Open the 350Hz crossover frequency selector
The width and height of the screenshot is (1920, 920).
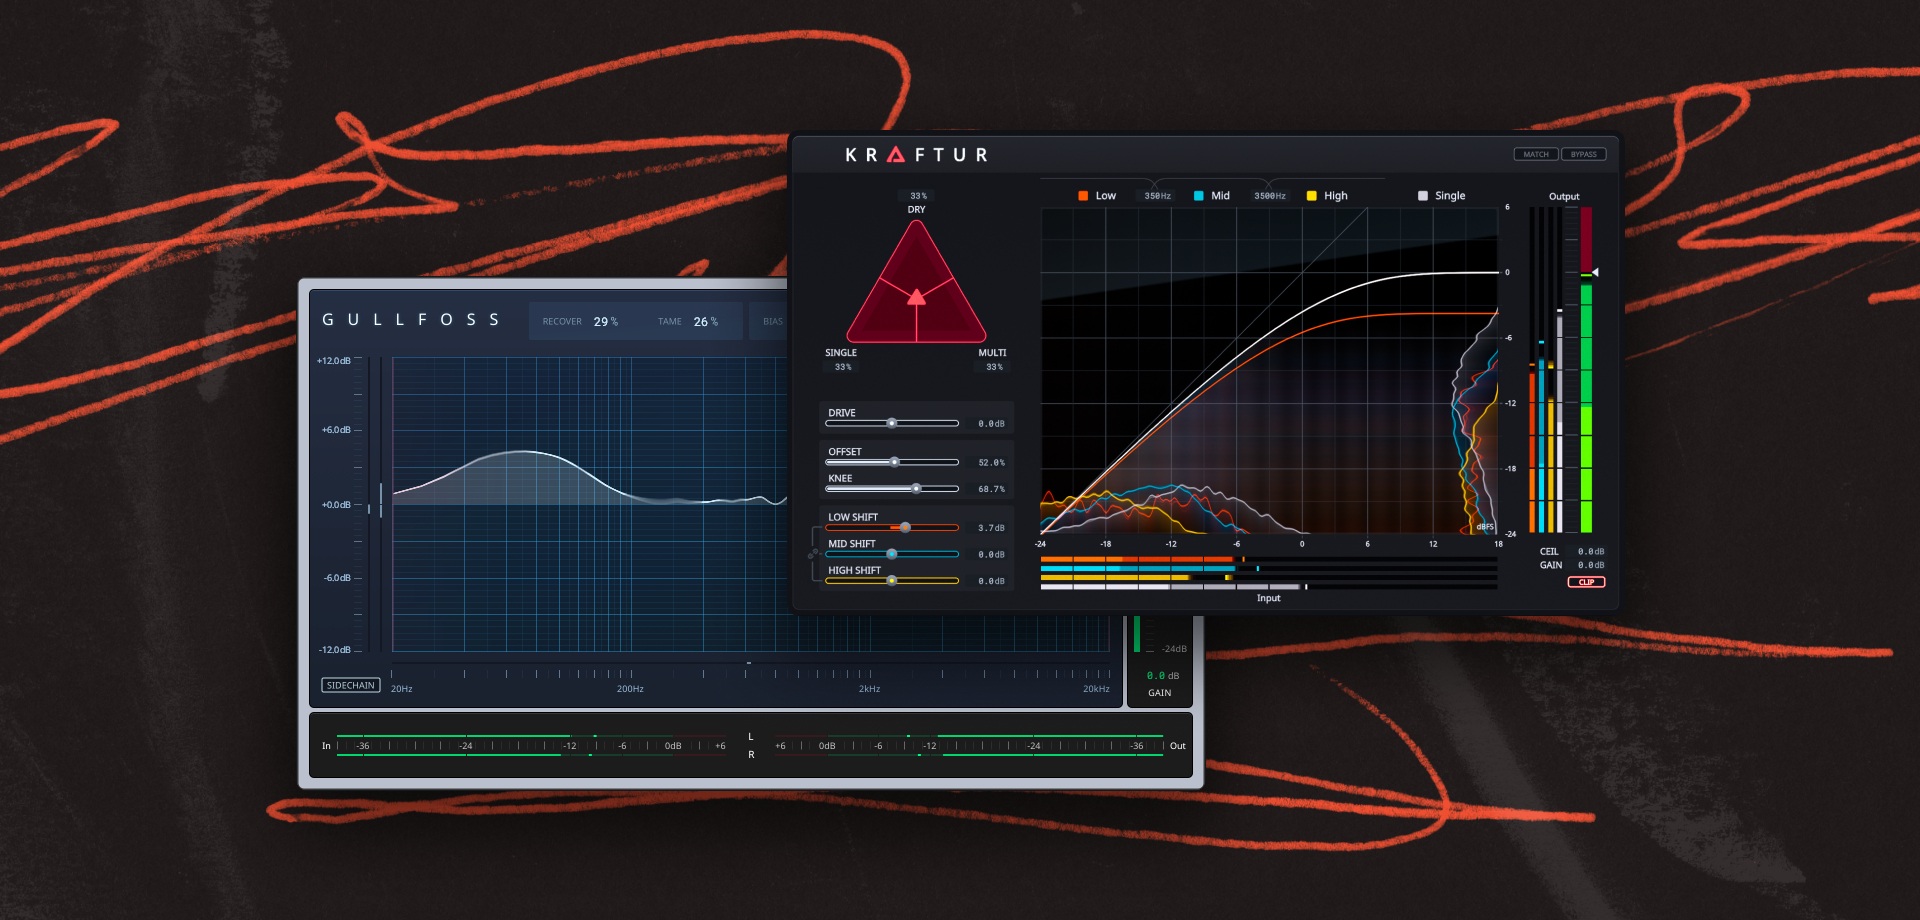point(1158,195)
